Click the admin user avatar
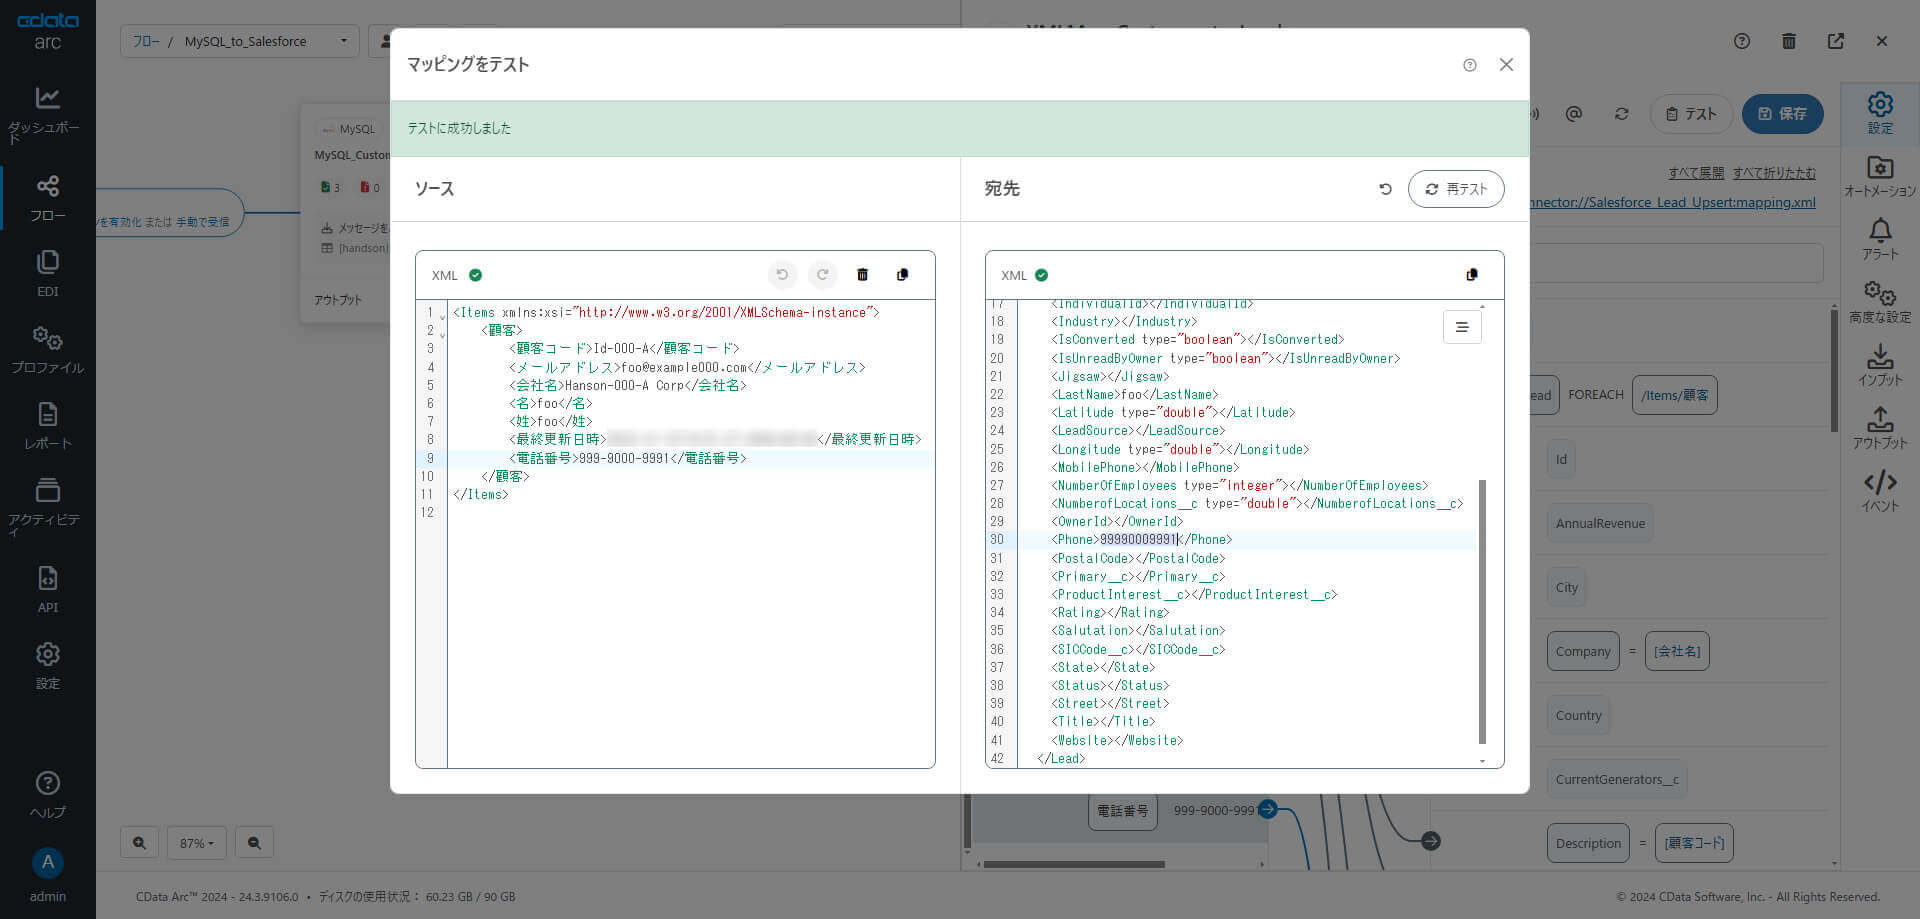The height and width of the screenshot is (919, 1920). tap(47, 863)
